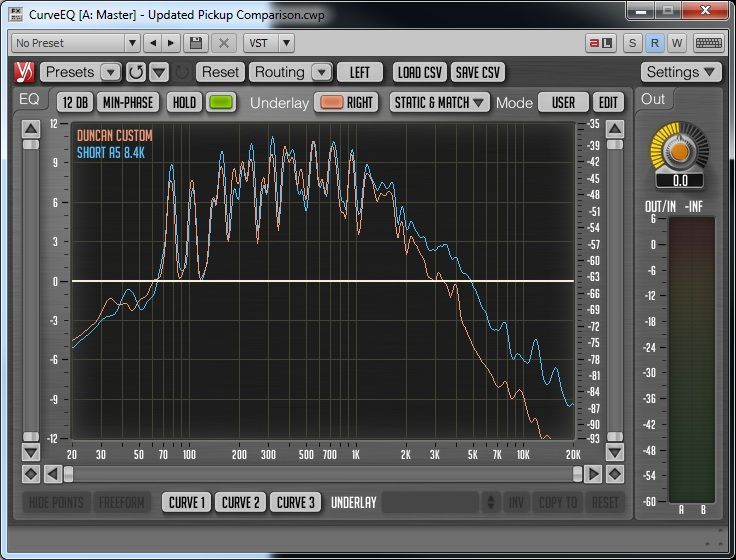
Task: Open the STATIC & MATCH dropdown
Action: [x=439, y=102]
